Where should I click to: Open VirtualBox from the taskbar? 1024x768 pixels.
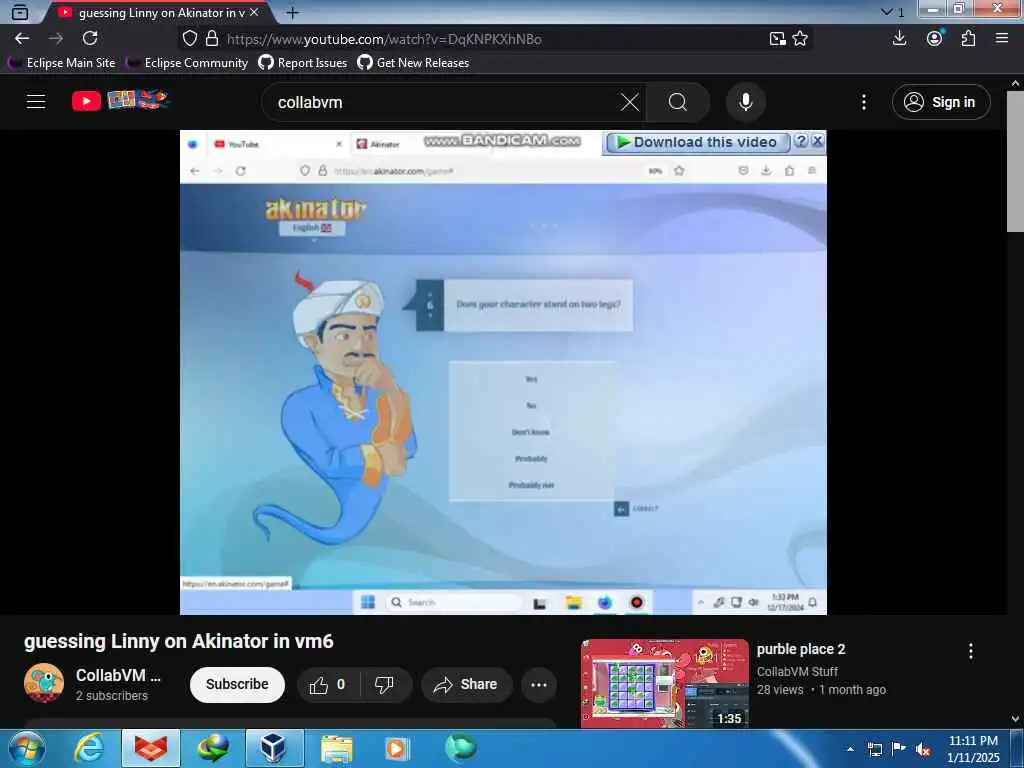(274, 748)
